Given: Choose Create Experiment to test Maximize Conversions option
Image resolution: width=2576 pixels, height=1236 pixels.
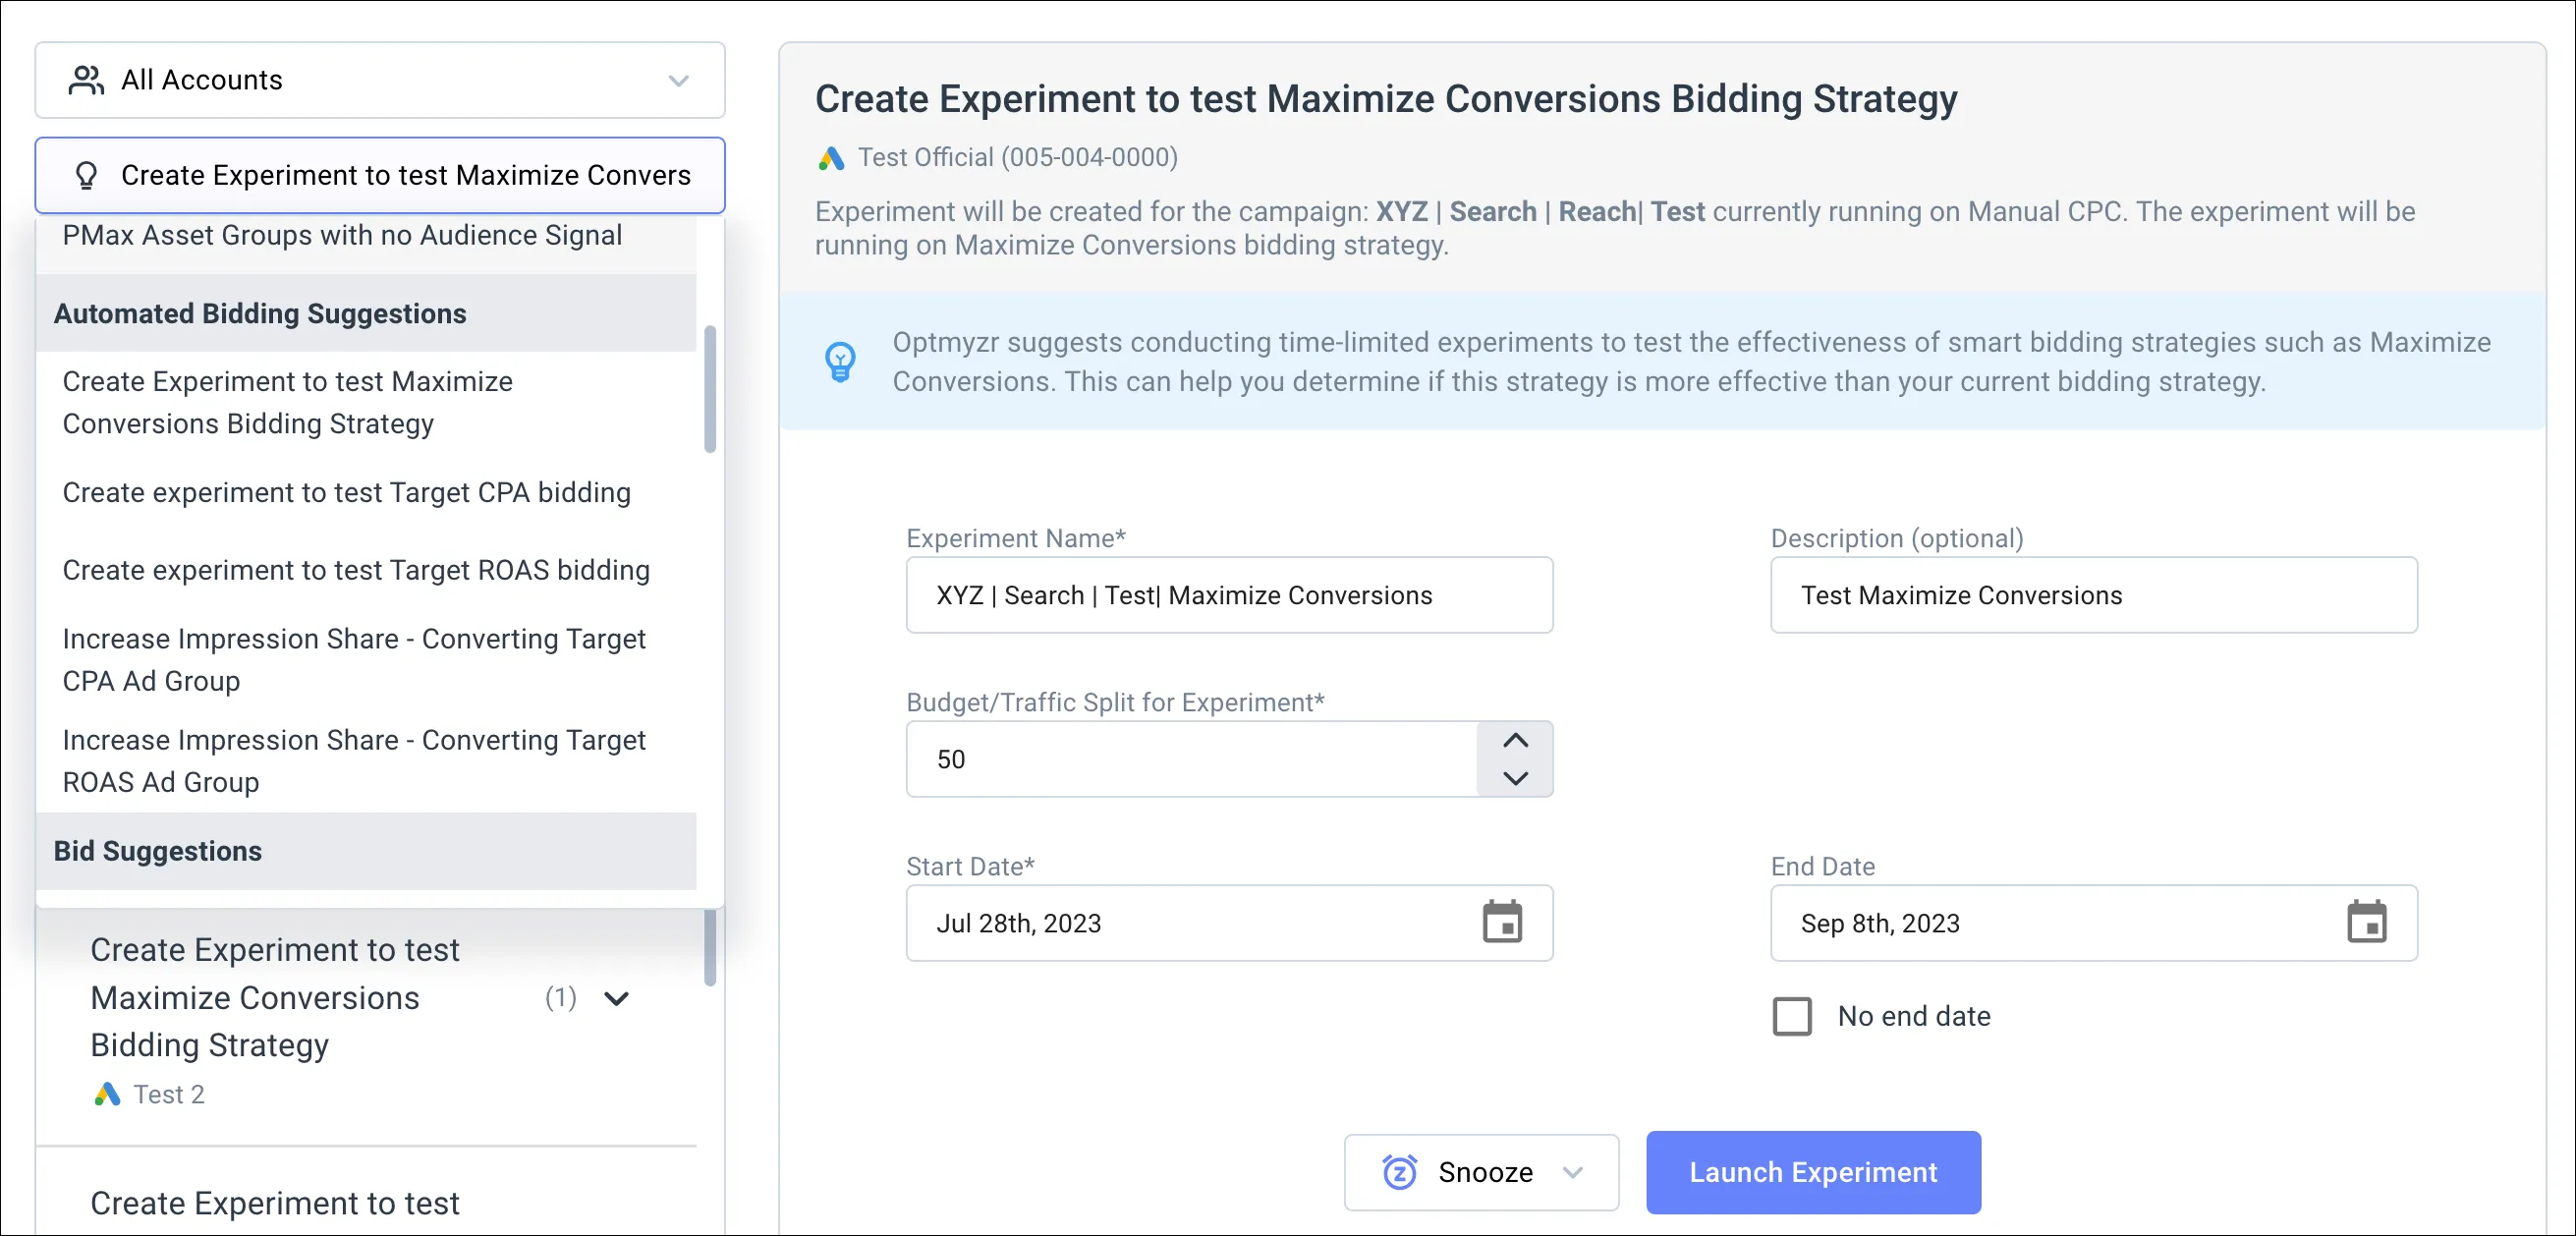Looking at the screenshot, I should [x=366, y=403].
